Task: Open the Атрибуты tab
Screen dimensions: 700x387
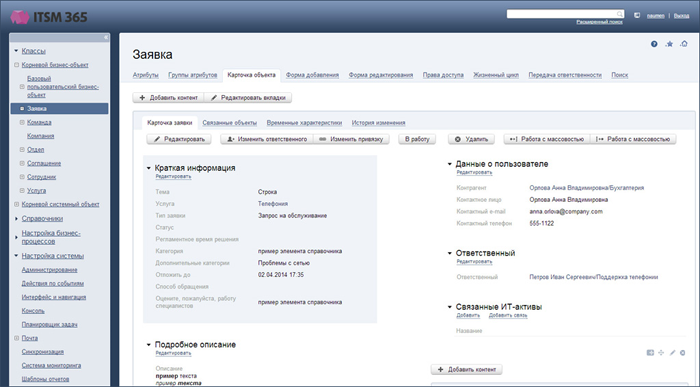Action: (146, 75)
